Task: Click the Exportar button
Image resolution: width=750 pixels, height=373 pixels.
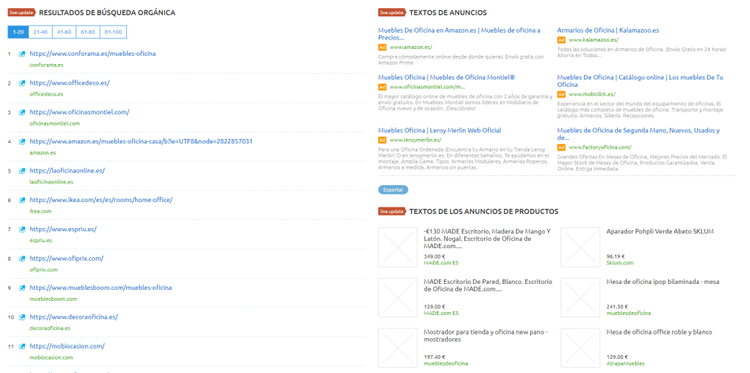Action: tap(393, 190)
